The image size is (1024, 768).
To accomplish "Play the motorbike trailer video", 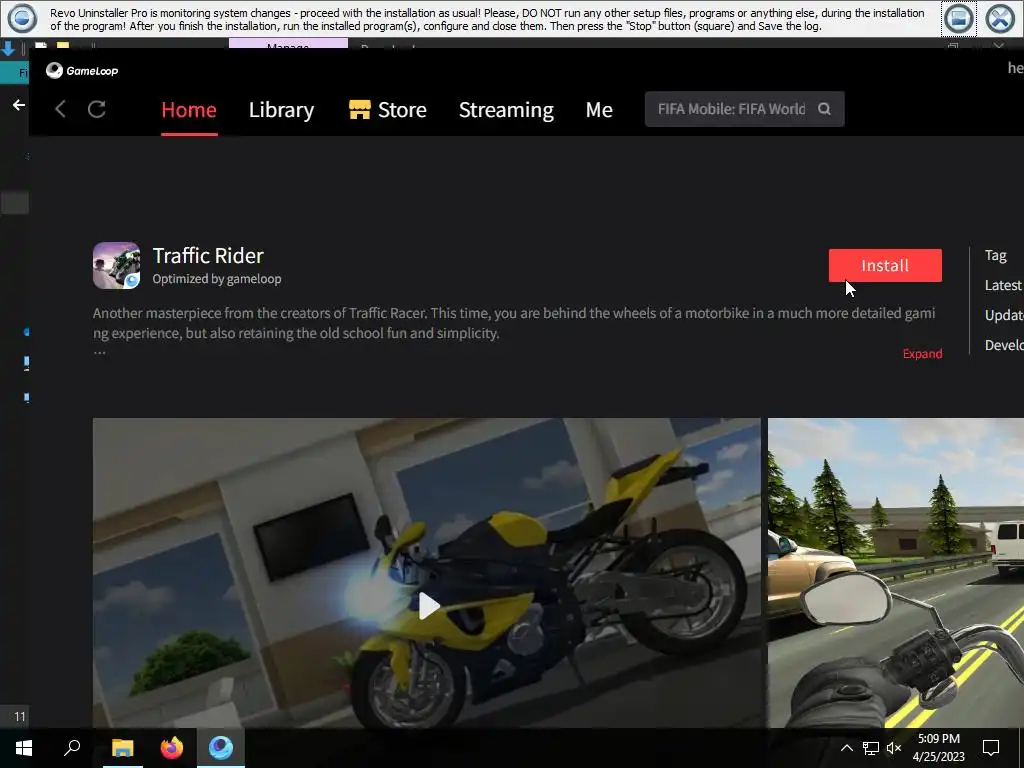I will [428, 606].
